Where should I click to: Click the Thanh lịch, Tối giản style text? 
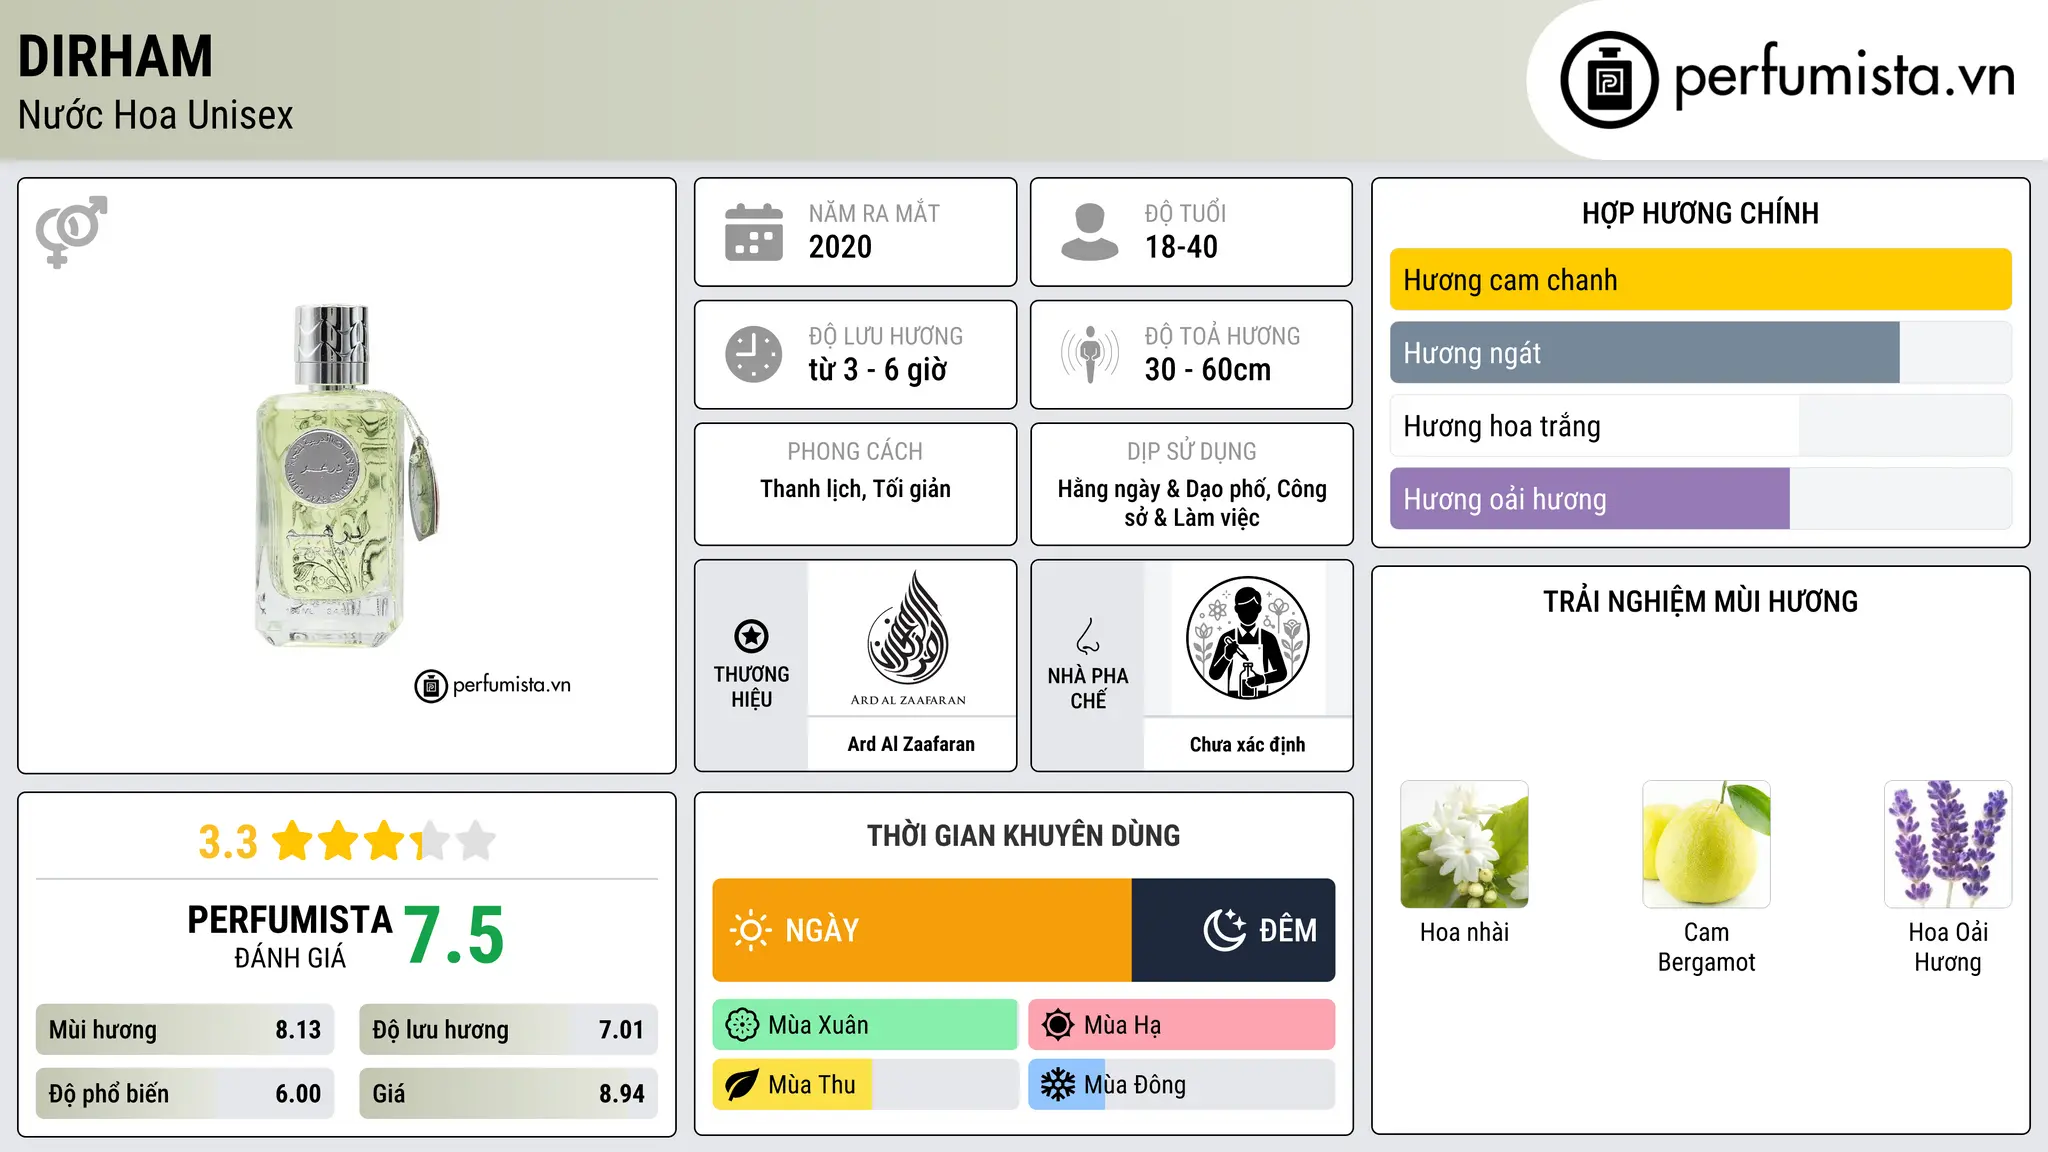855,489
